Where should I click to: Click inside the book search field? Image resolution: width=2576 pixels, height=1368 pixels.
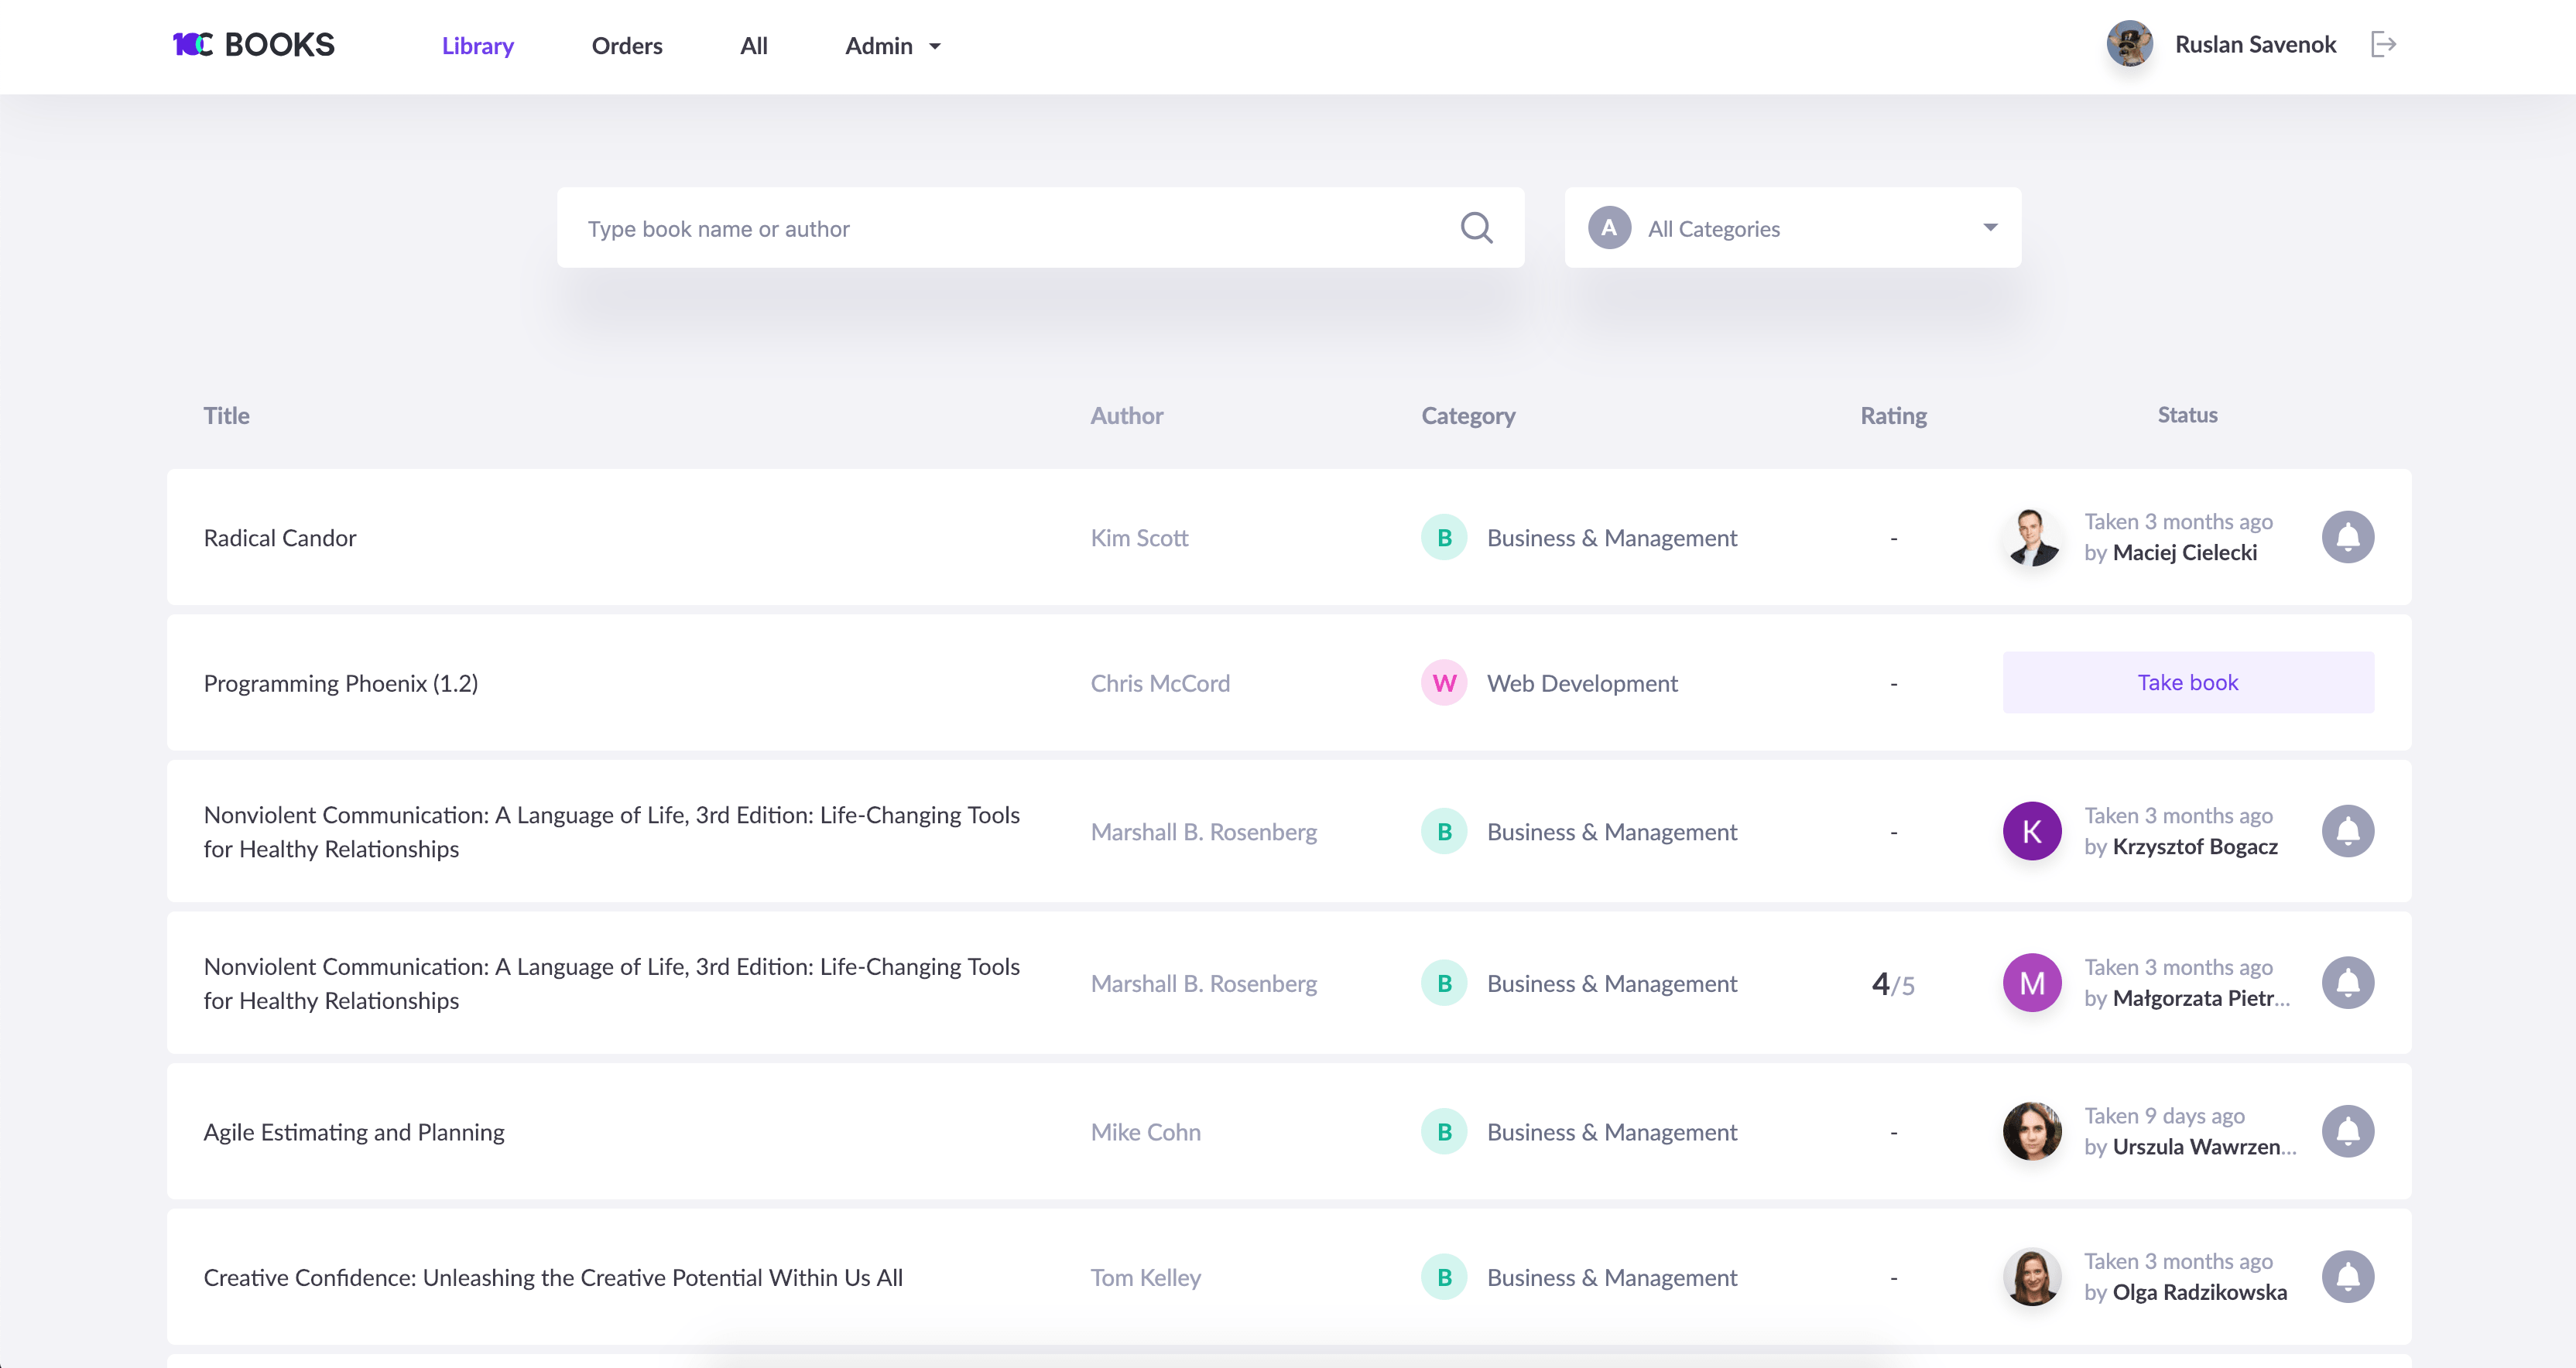[1010, 229]
